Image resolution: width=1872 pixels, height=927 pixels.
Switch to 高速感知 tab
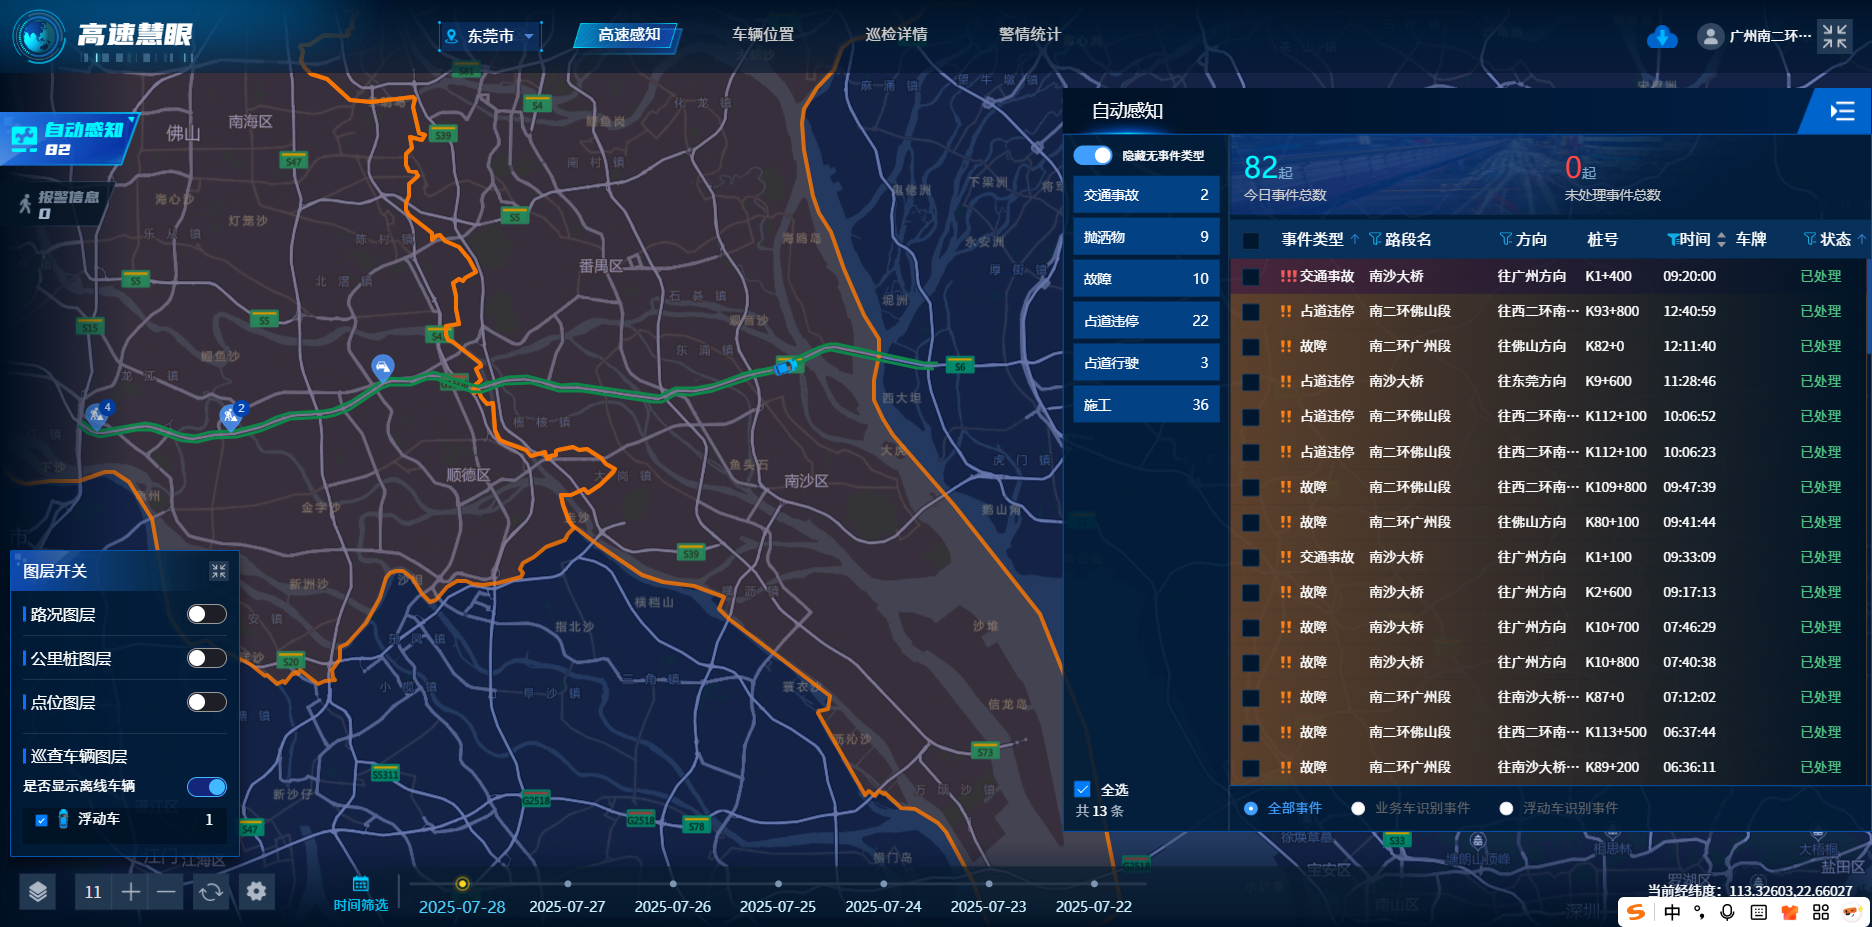click(629, 35)
